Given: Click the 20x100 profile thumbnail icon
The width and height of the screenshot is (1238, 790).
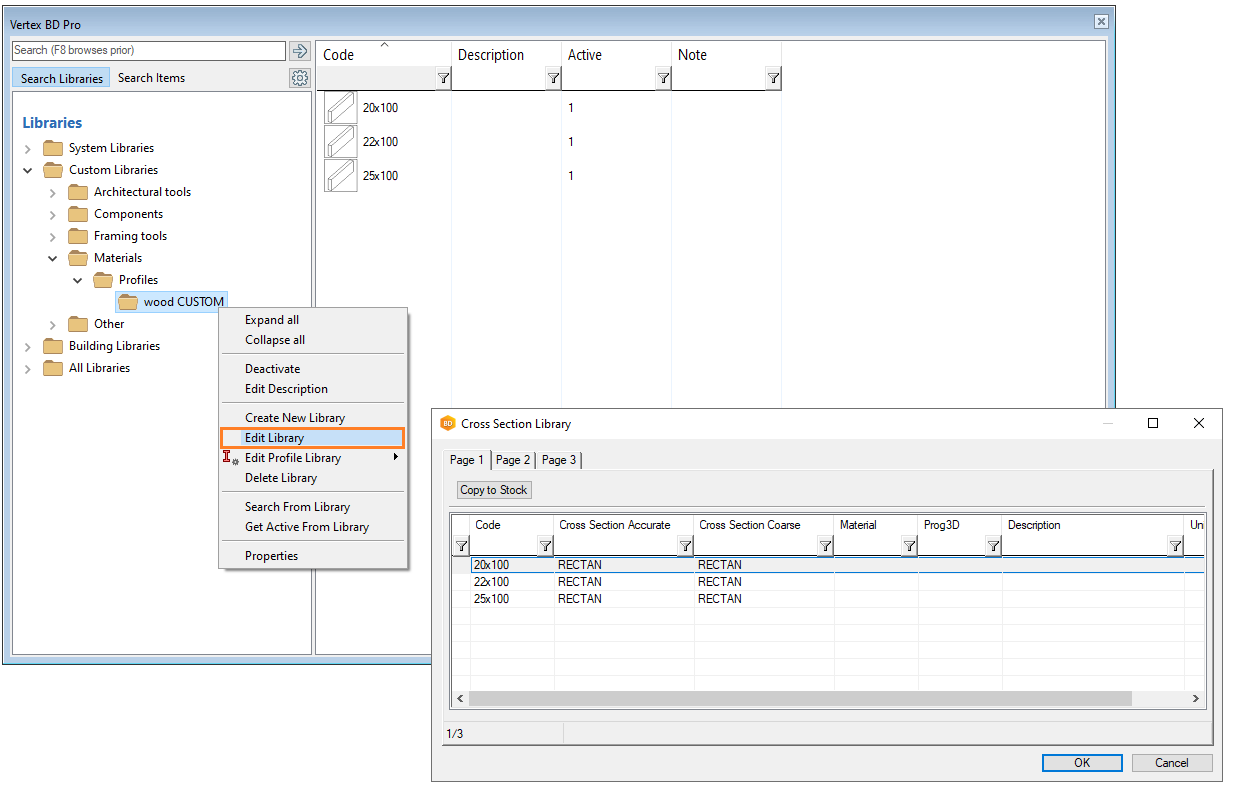Looking at the screenshot, I should (x=340, y=108).
